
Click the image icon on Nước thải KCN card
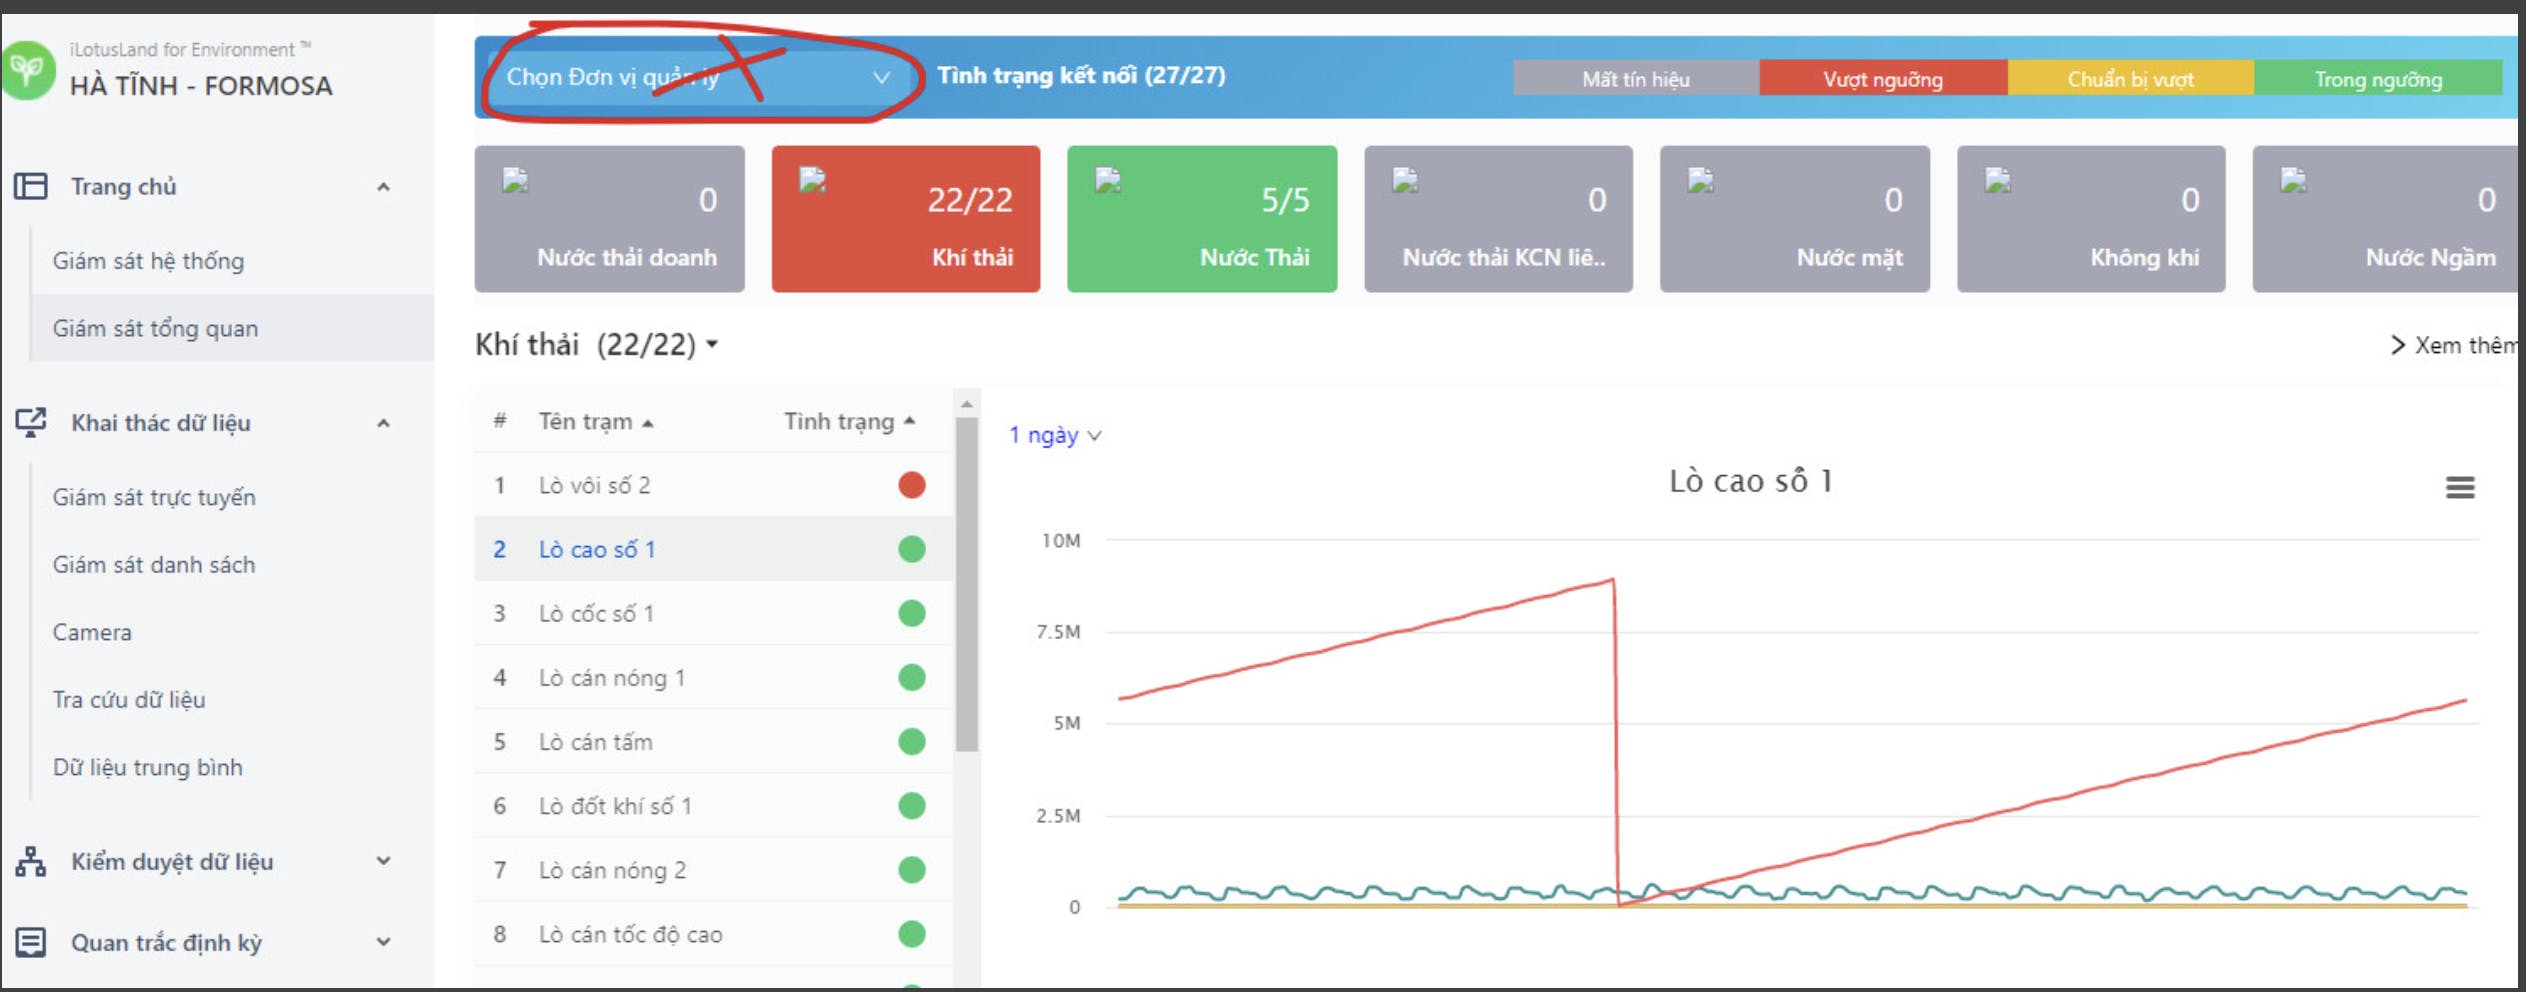1405,180
